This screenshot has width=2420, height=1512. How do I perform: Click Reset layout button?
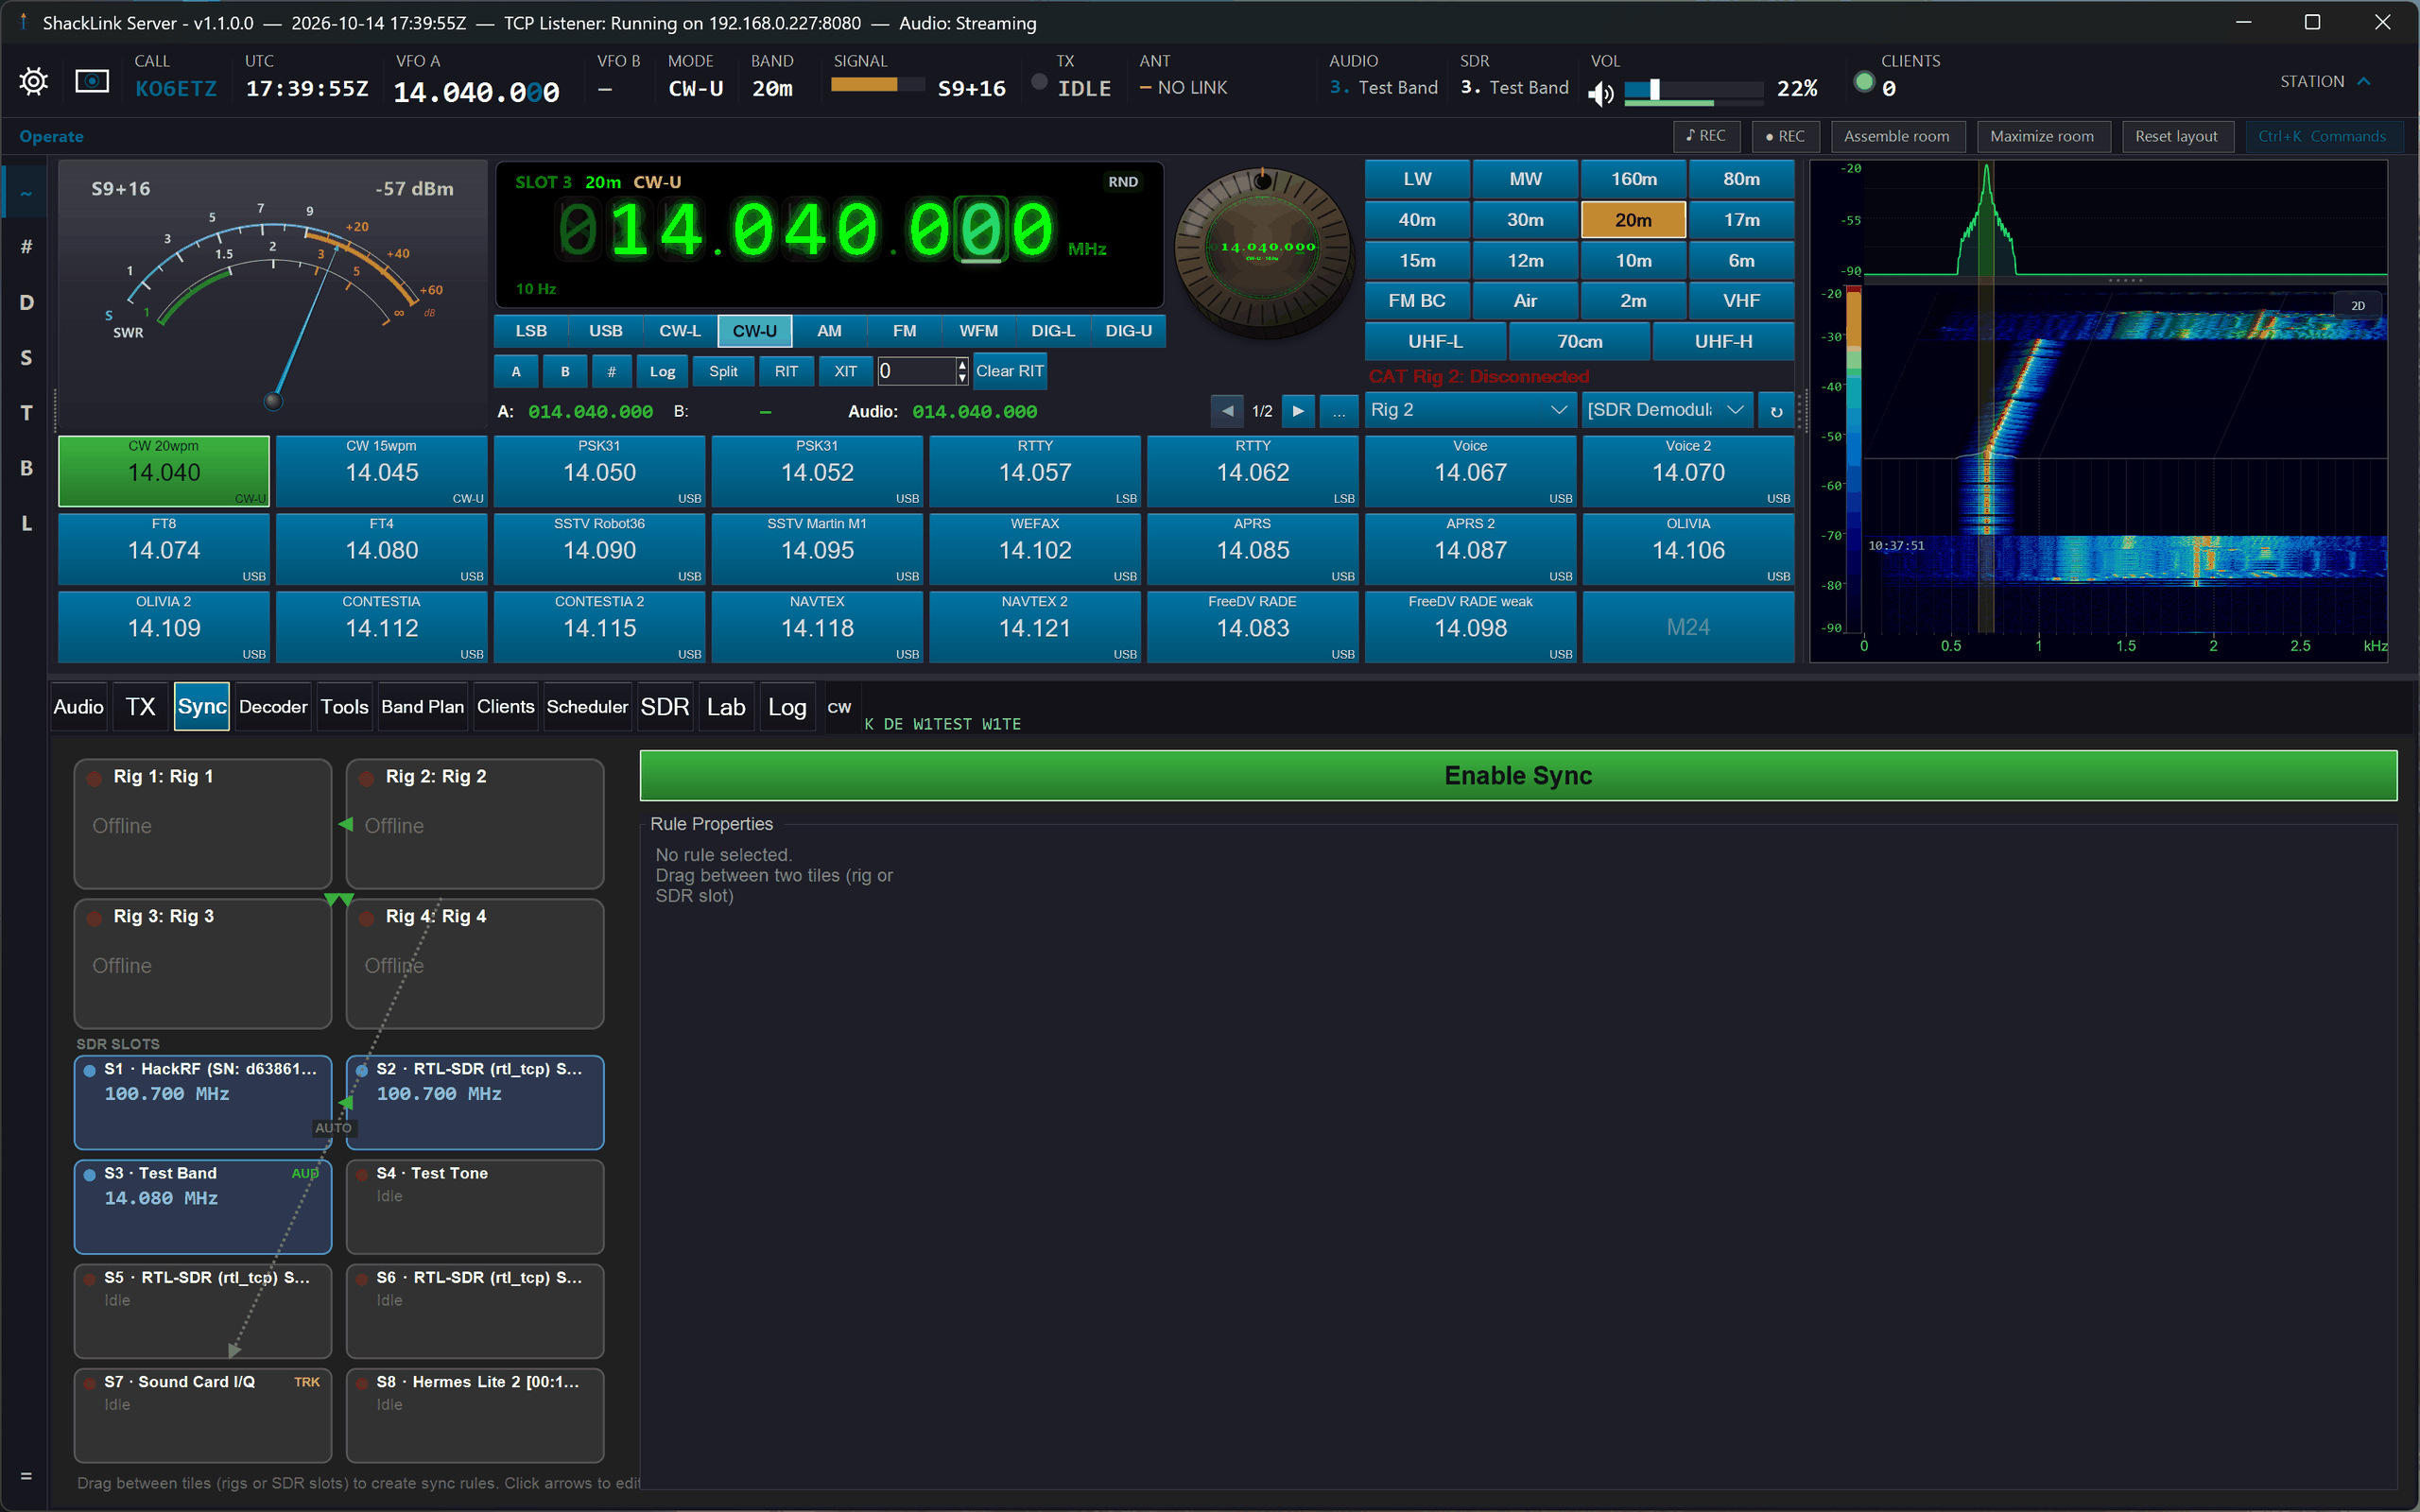click(x=2176, y=136)
